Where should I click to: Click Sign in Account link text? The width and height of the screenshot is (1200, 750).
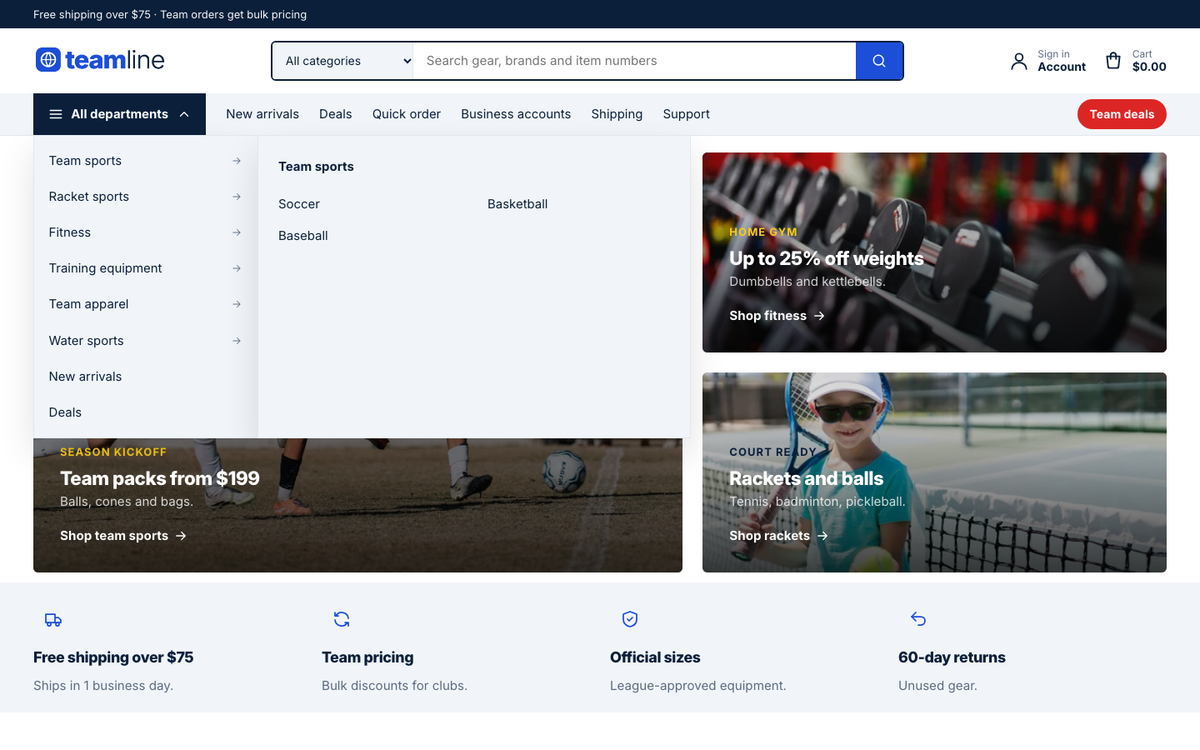tap(1061, 61)
